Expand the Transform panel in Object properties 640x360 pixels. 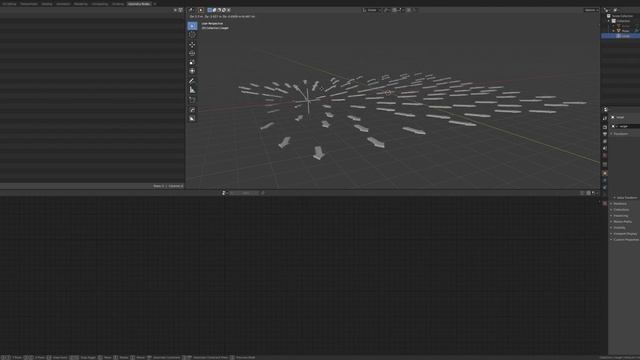coord(620,134)
